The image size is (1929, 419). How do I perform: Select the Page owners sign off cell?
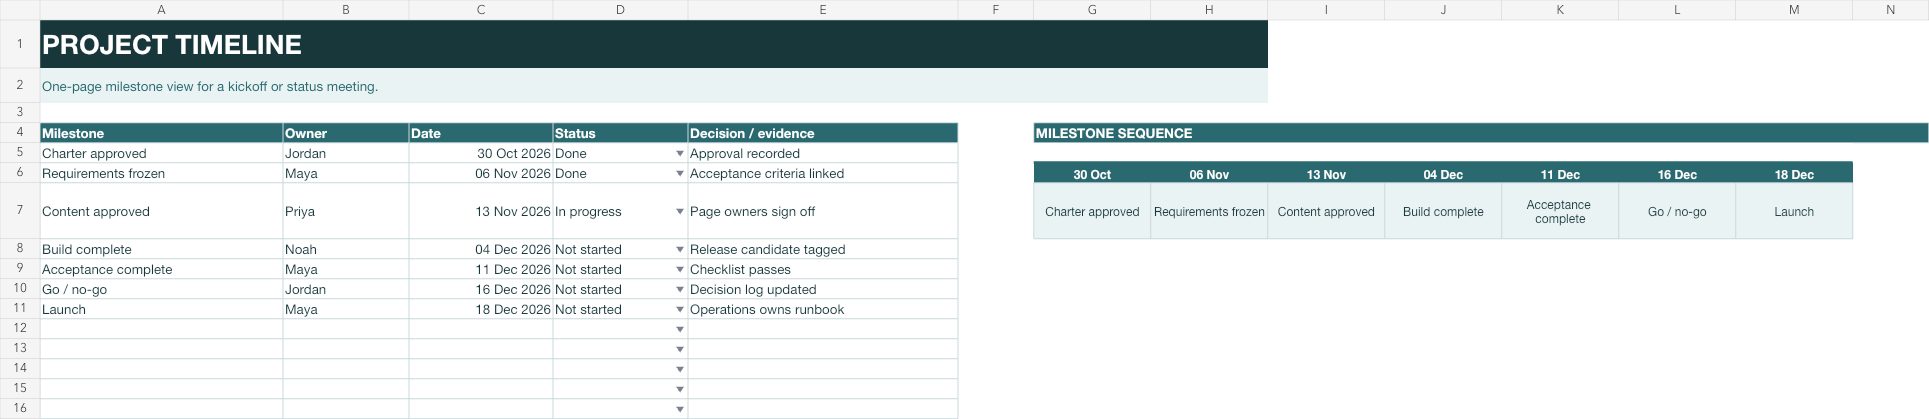pyautogui.click(x=823, y=211)
